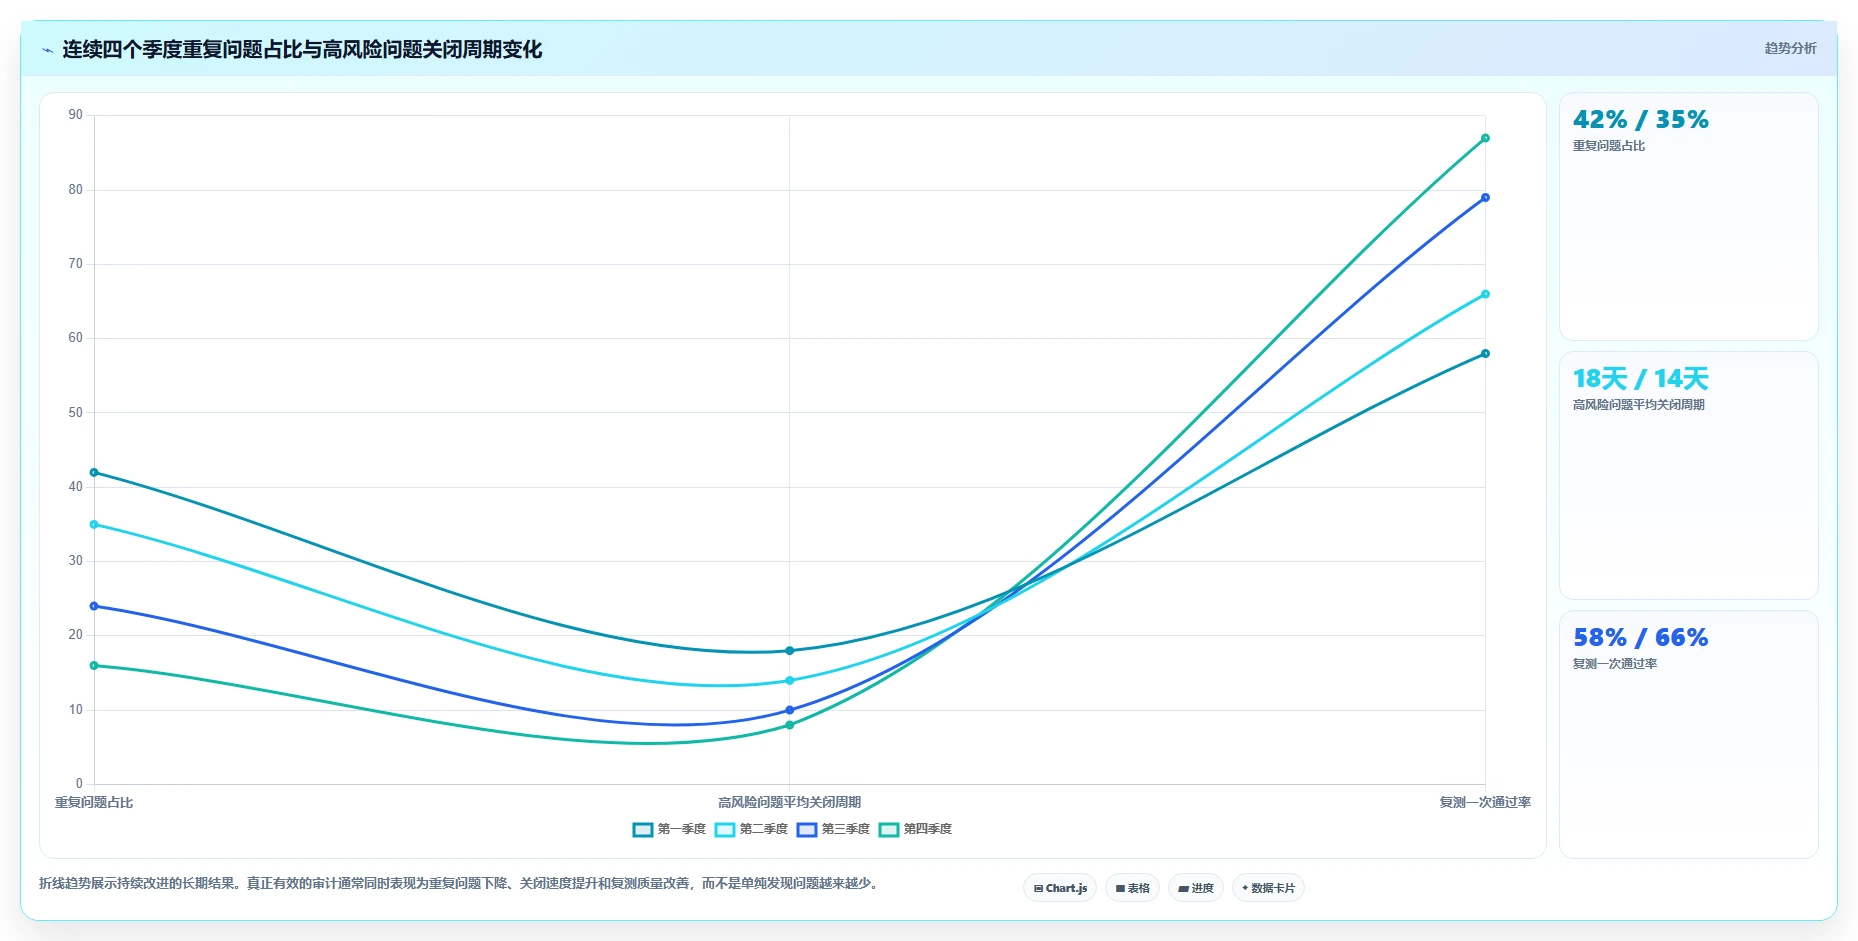Click the 数据卡片 tag
The height and width of the screenshot is (941, 1858).
tap(1268, 888)
